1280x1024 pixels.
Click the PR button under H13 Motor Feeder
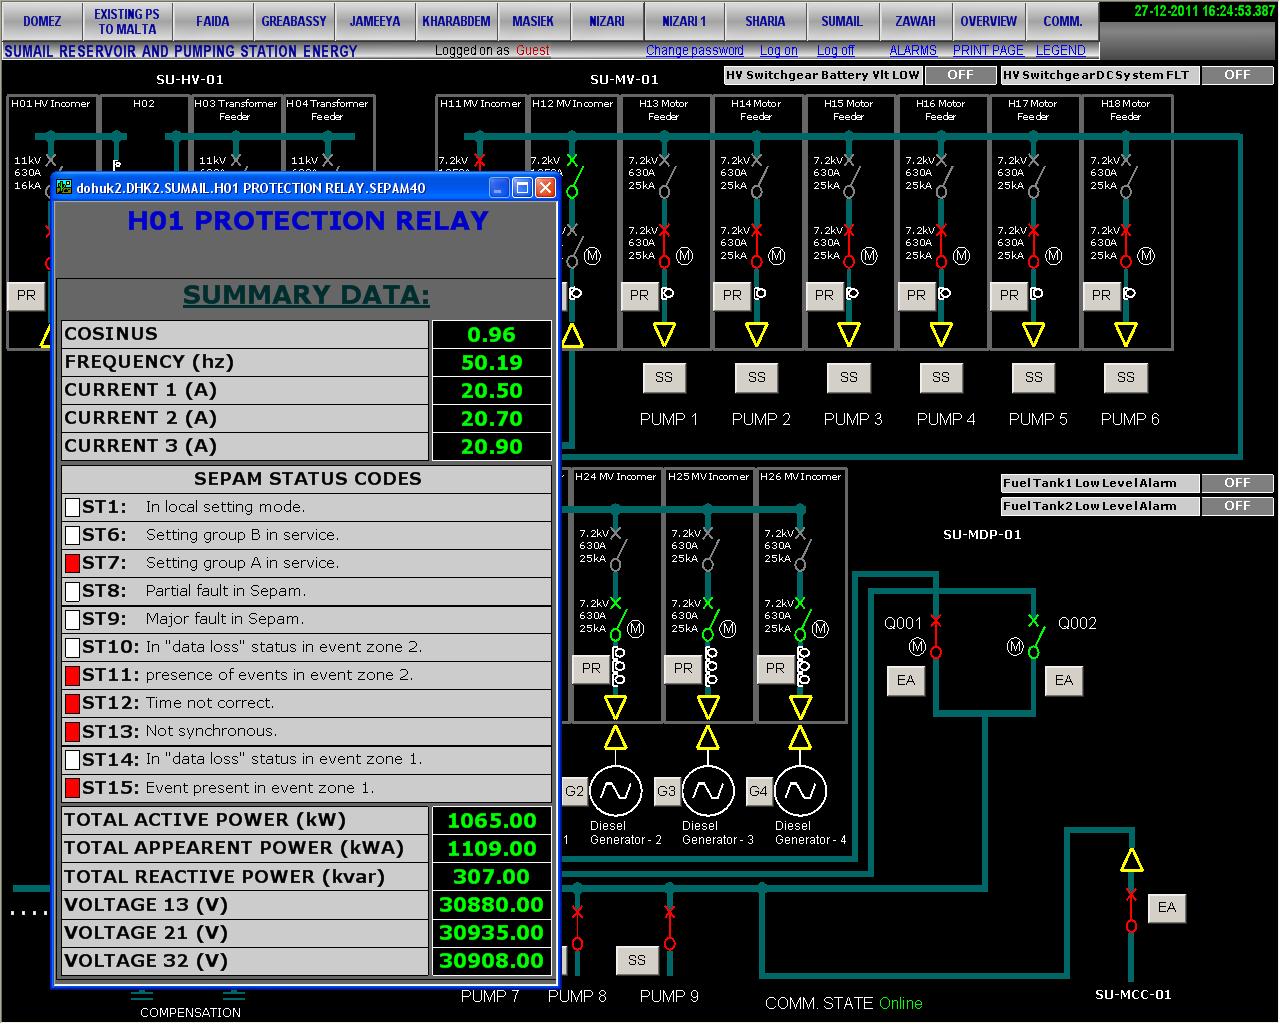(640, 295)
